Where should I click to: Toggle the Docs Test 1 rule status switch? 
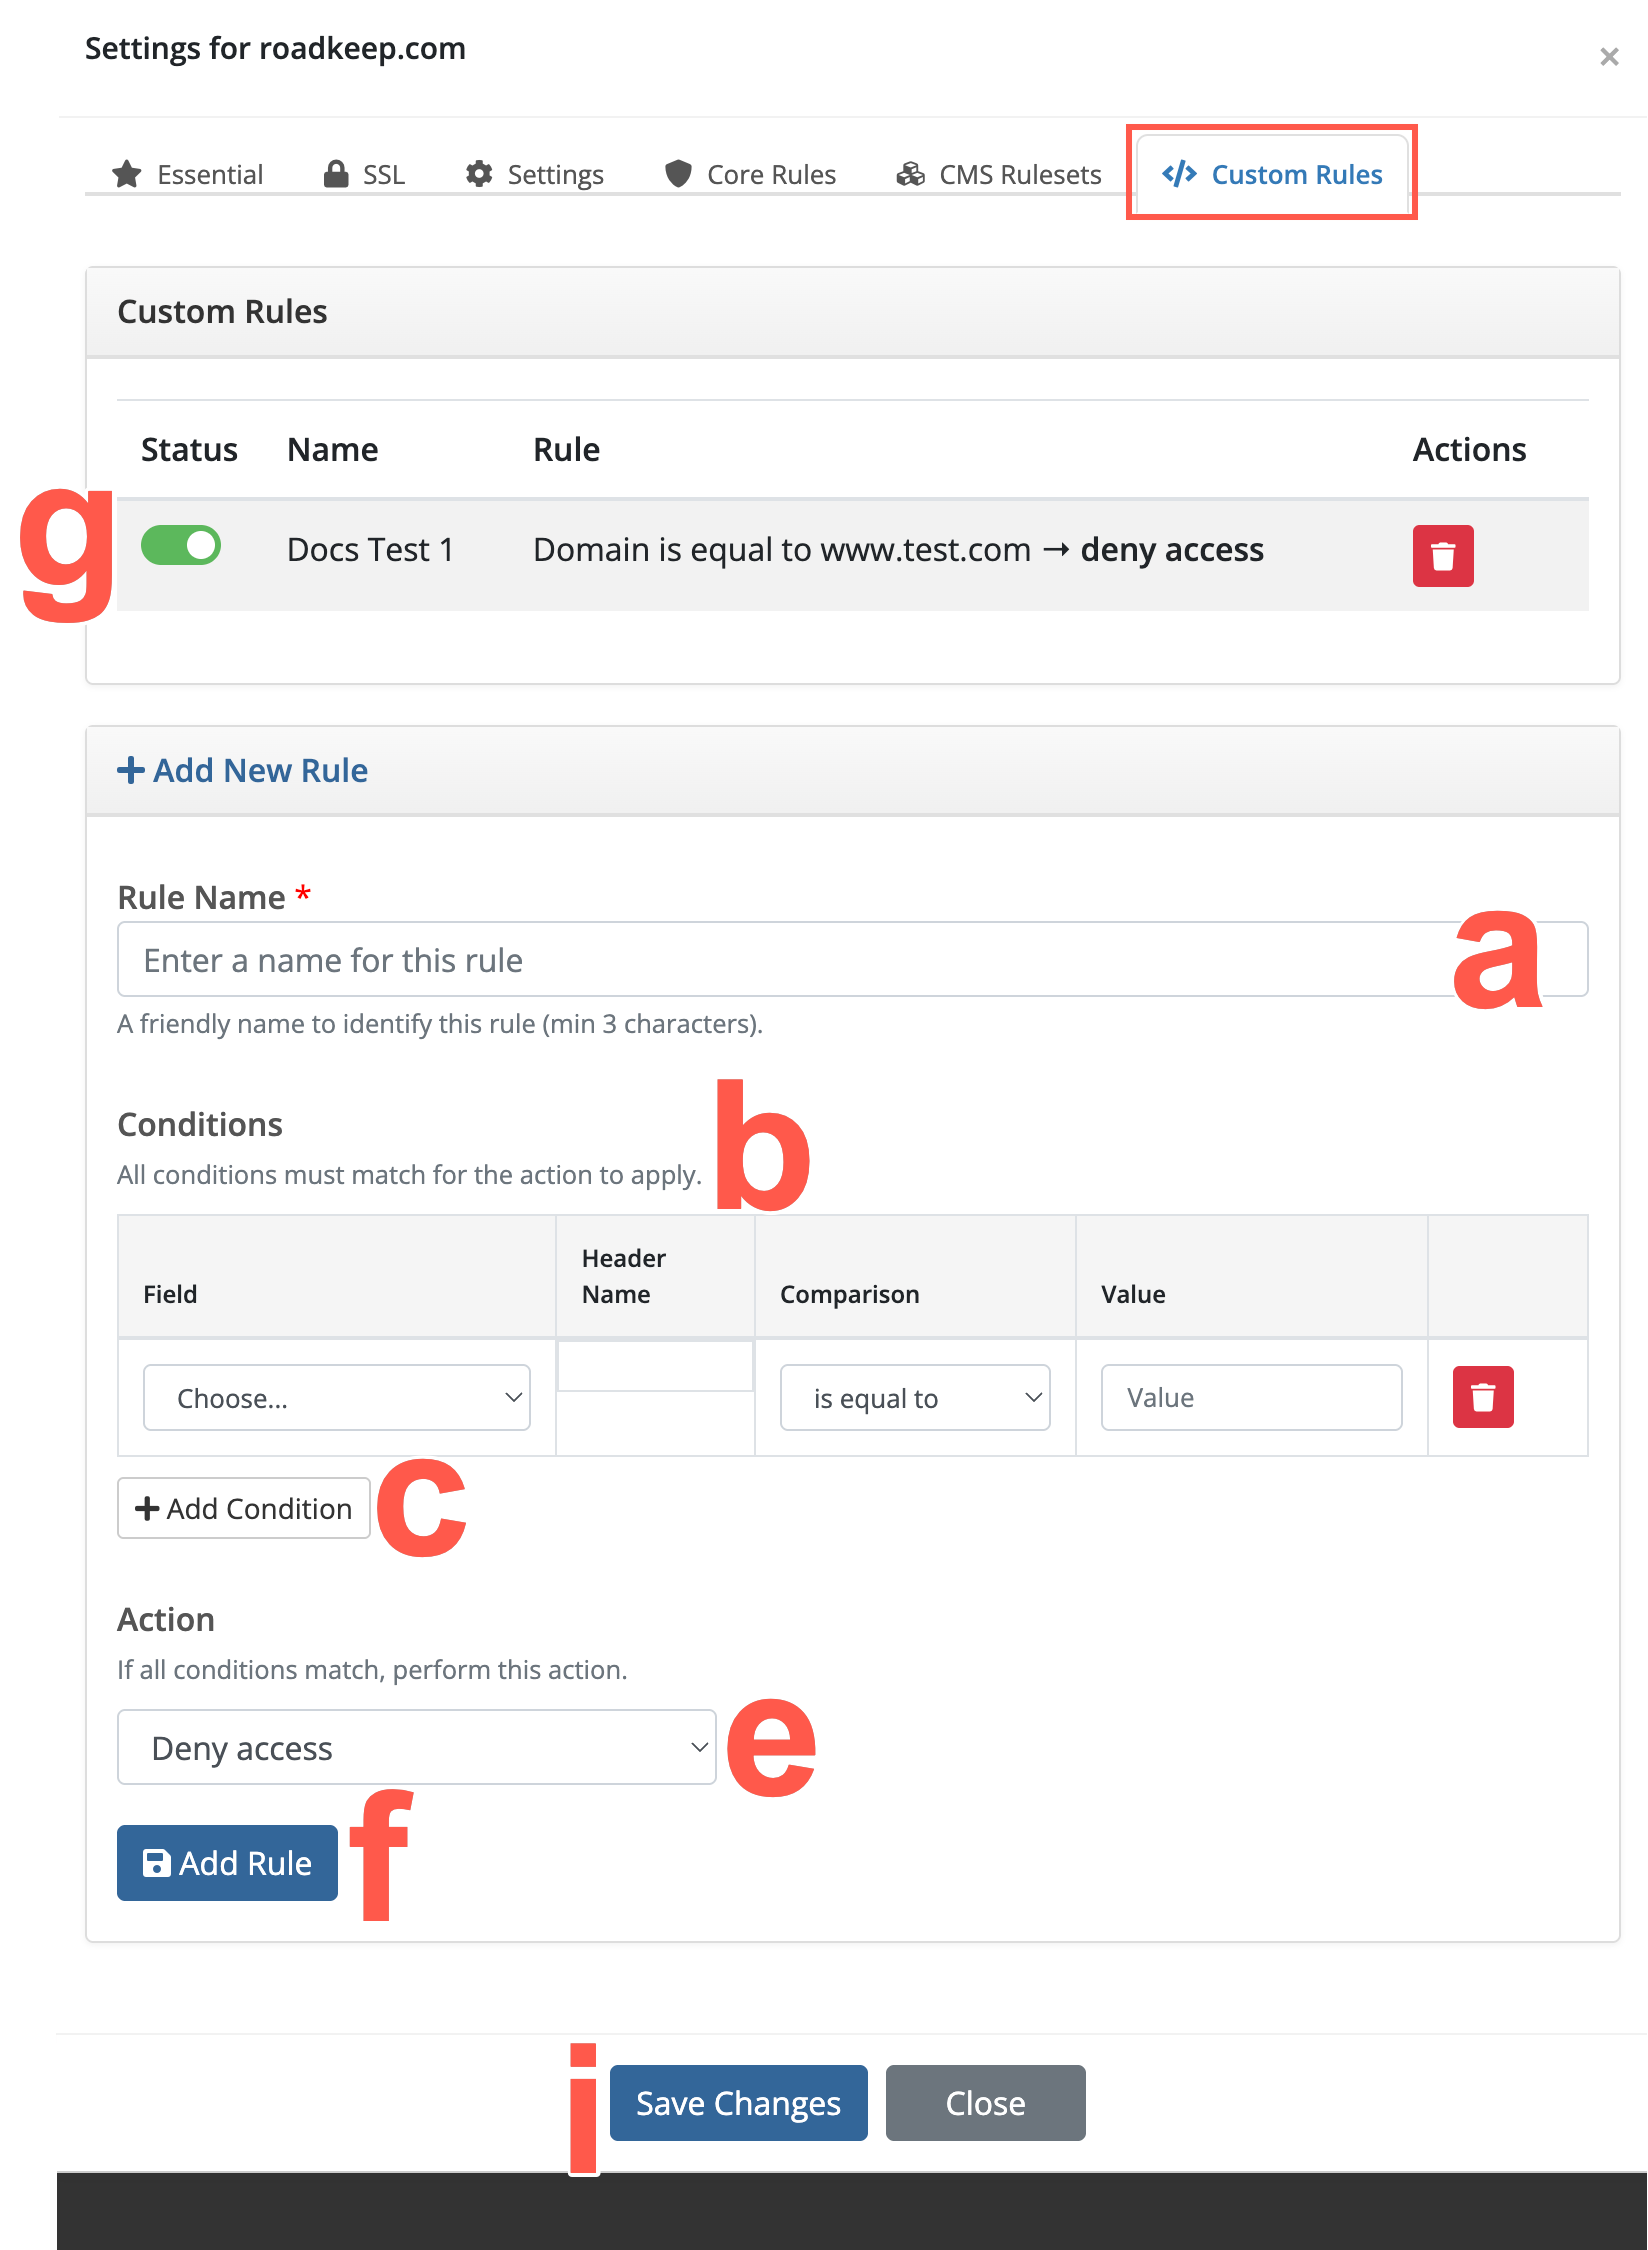(x=181, y=546)
